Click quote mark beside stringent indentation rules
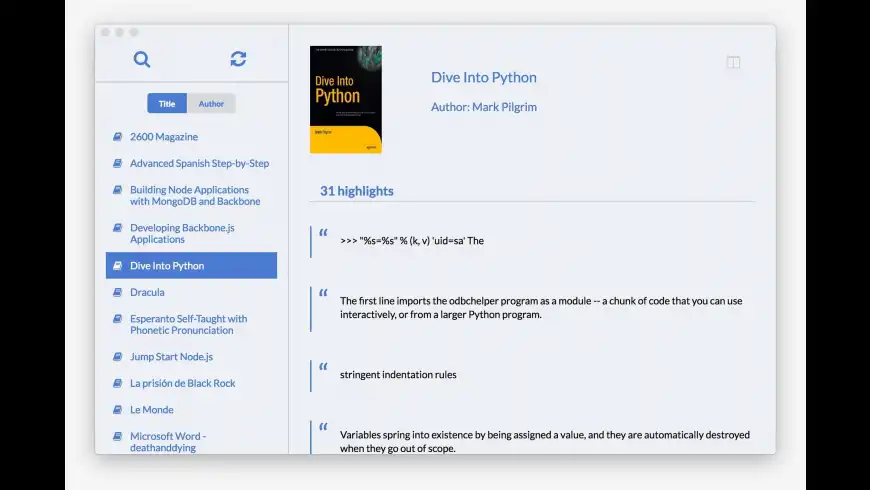Screen dimensions: 870x490 pyautogui.click(x=323, y=366)
